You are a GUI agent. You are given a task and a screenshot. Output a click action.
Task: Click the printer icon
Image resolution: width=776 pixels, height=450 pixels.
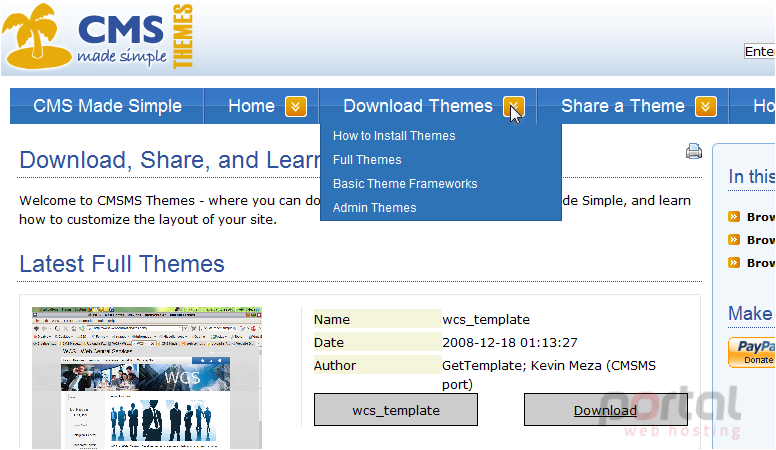(x=694, y=151)
